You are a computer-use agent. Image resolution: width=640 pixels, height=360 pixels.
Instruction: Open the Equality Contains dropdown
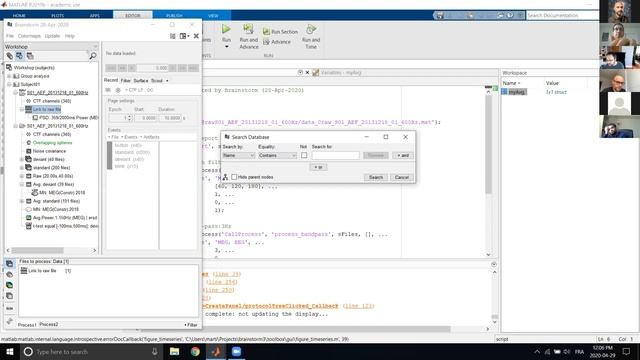[278, 155]
